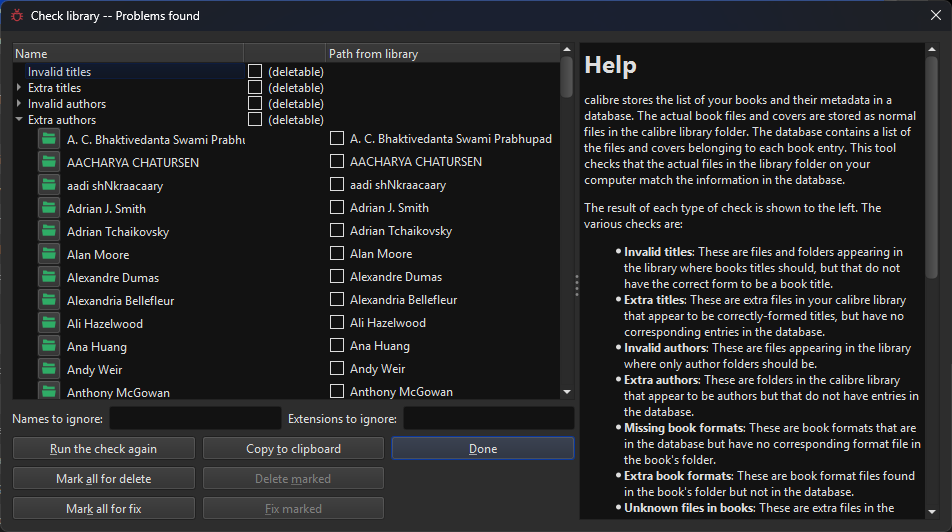Click the folder icon for AACHARYA CHATURSEN
Image resolution: width=952 pixels, height=532 pixels.
[x=49, y=162]
